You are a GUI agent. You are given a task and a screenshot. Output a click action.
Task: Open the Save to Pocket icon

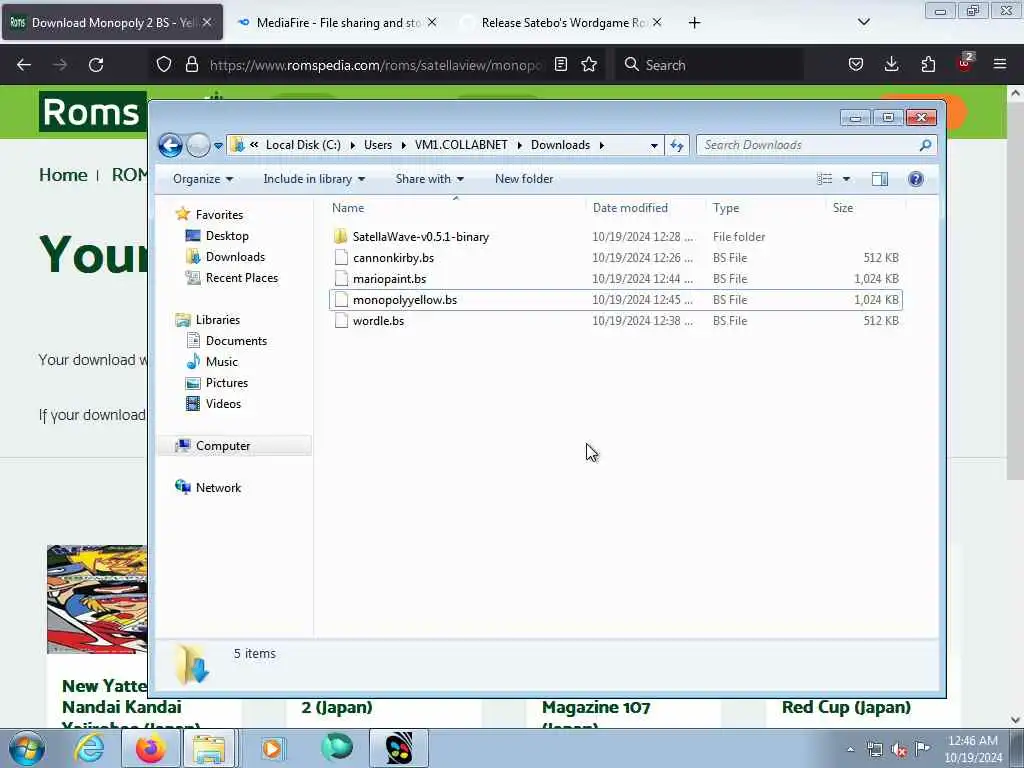coord(856,64)
